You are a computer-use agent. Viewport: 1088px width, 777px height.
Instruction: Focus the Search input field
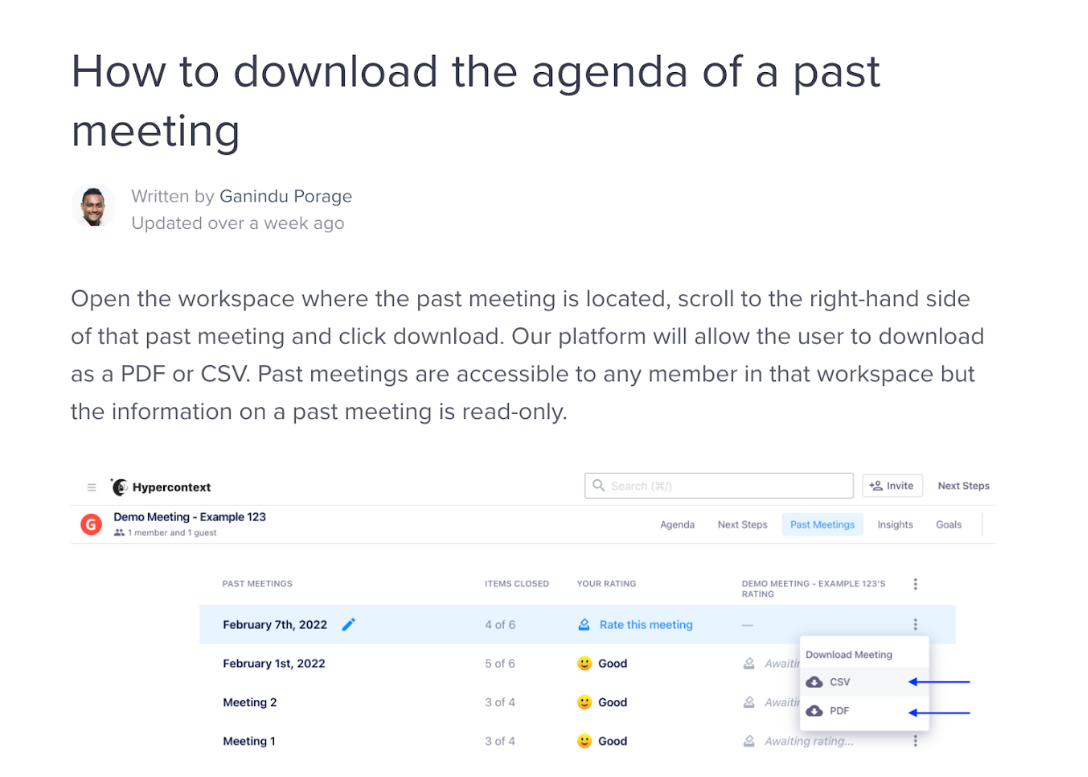point(719,486)
